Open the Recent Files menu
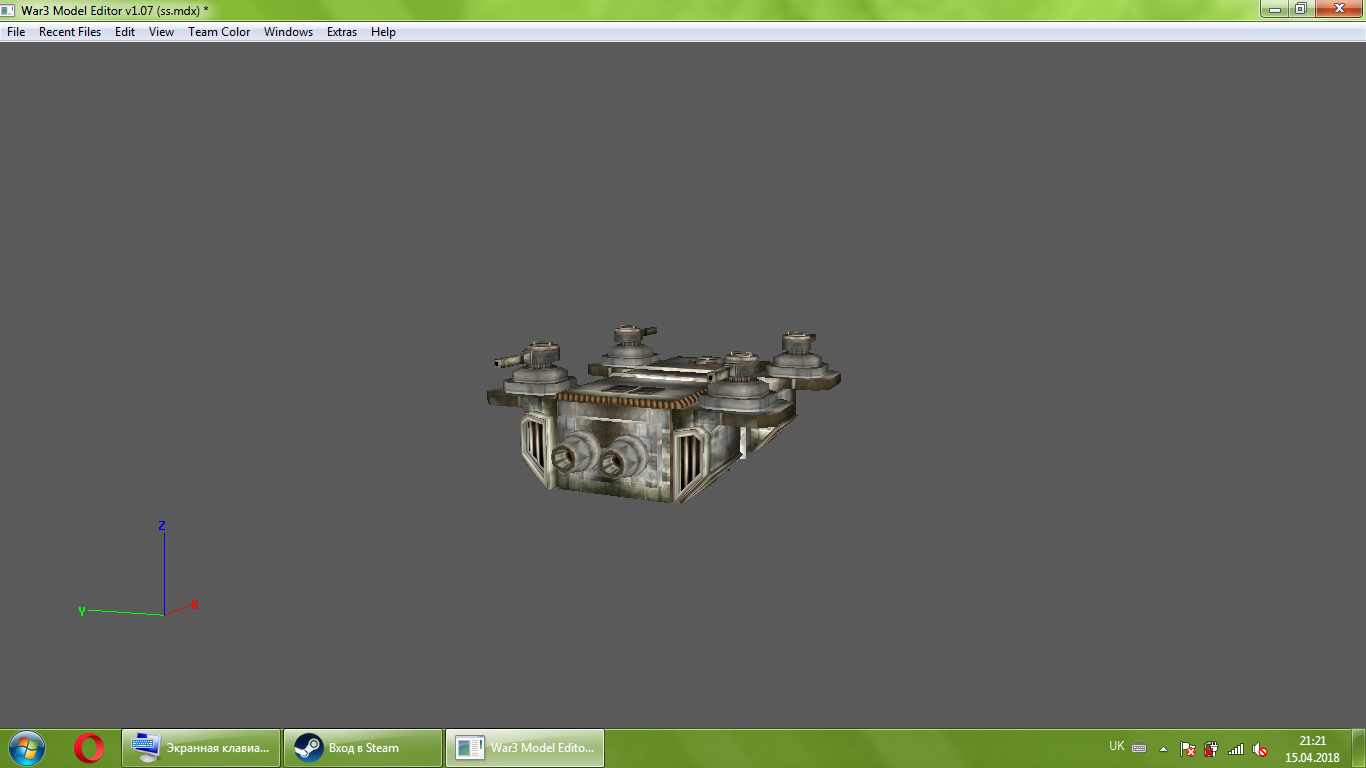 click(70, 32)
